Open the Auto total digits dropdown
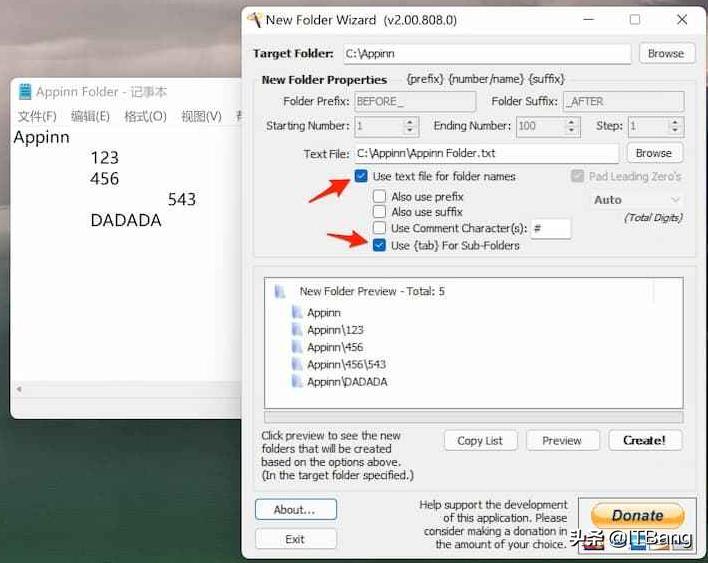 coord(637,200)
